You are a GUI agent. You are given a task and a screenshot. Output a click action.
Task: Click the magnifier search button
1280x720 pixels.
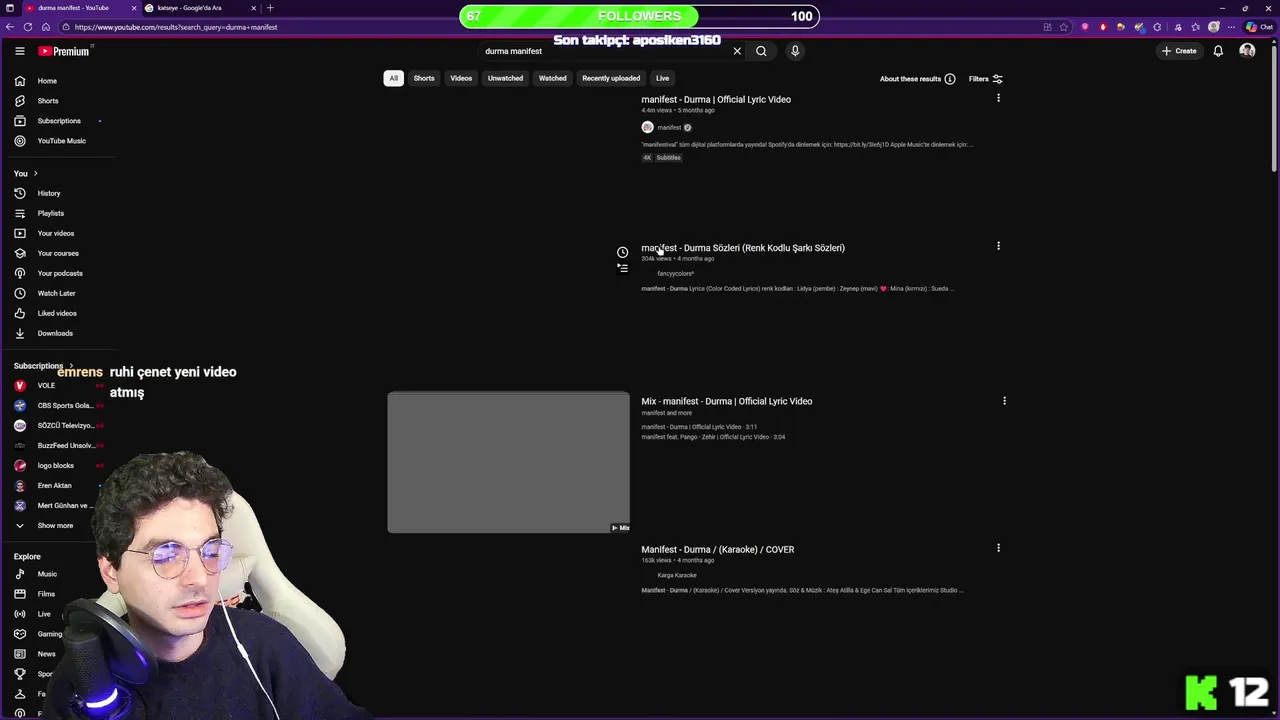tap(761, 51)
